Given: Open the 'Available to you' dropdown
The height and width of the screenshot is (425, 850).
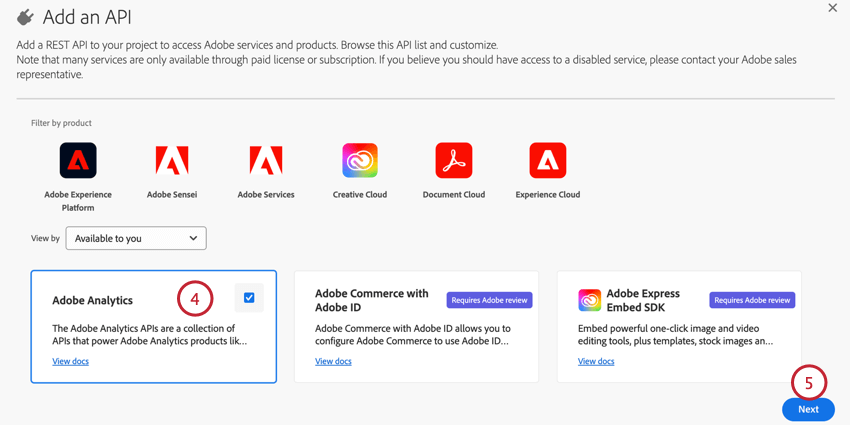Looking at the screenshot, I should pos(136,238).
